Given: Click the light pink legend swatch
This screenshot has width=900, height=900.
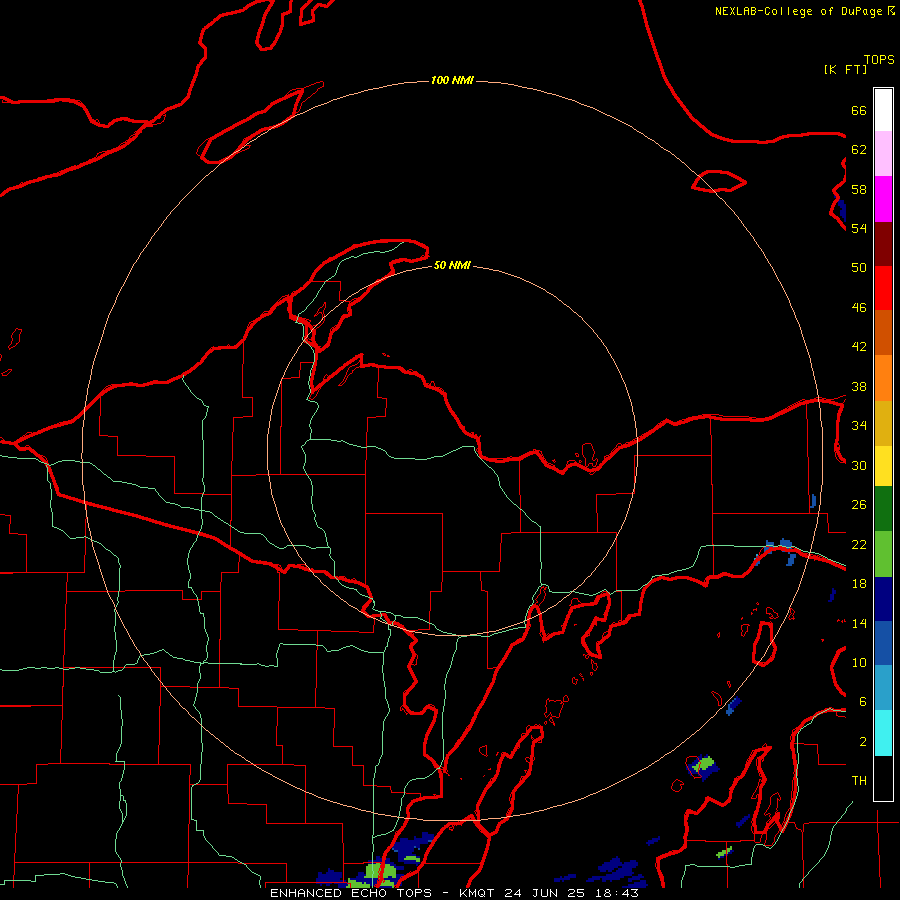Looking at the screenshot, I should [883, 154].
